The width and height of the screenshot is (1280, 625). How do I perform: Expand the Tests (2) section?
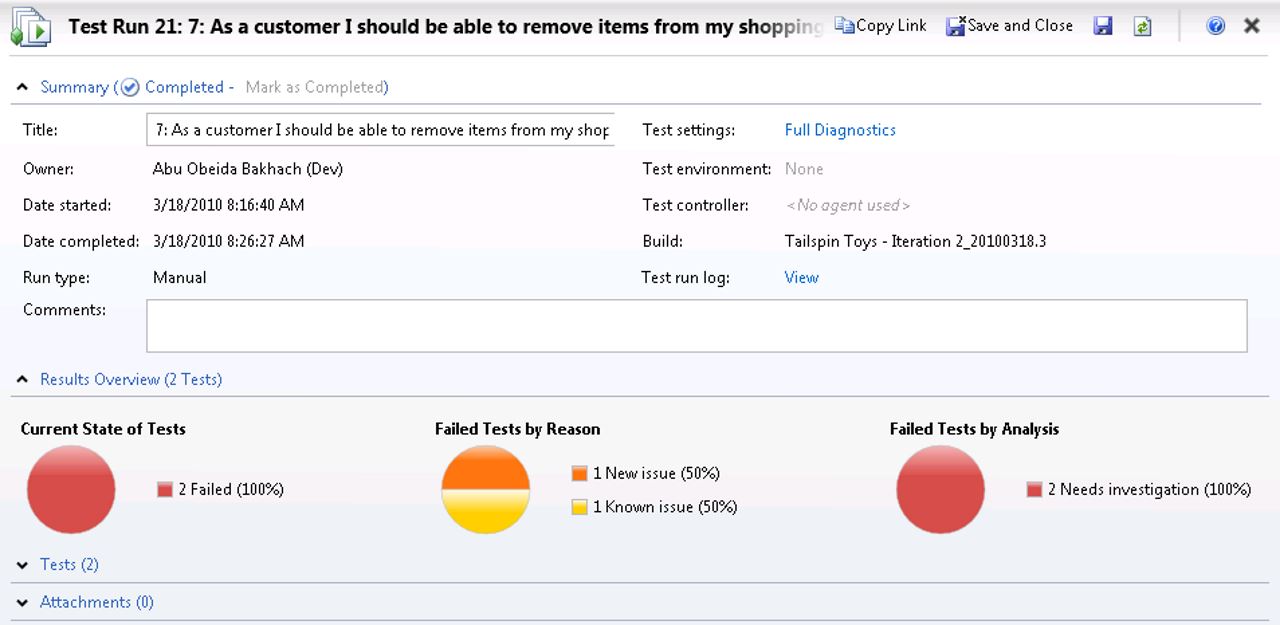[x=23, y=565]
